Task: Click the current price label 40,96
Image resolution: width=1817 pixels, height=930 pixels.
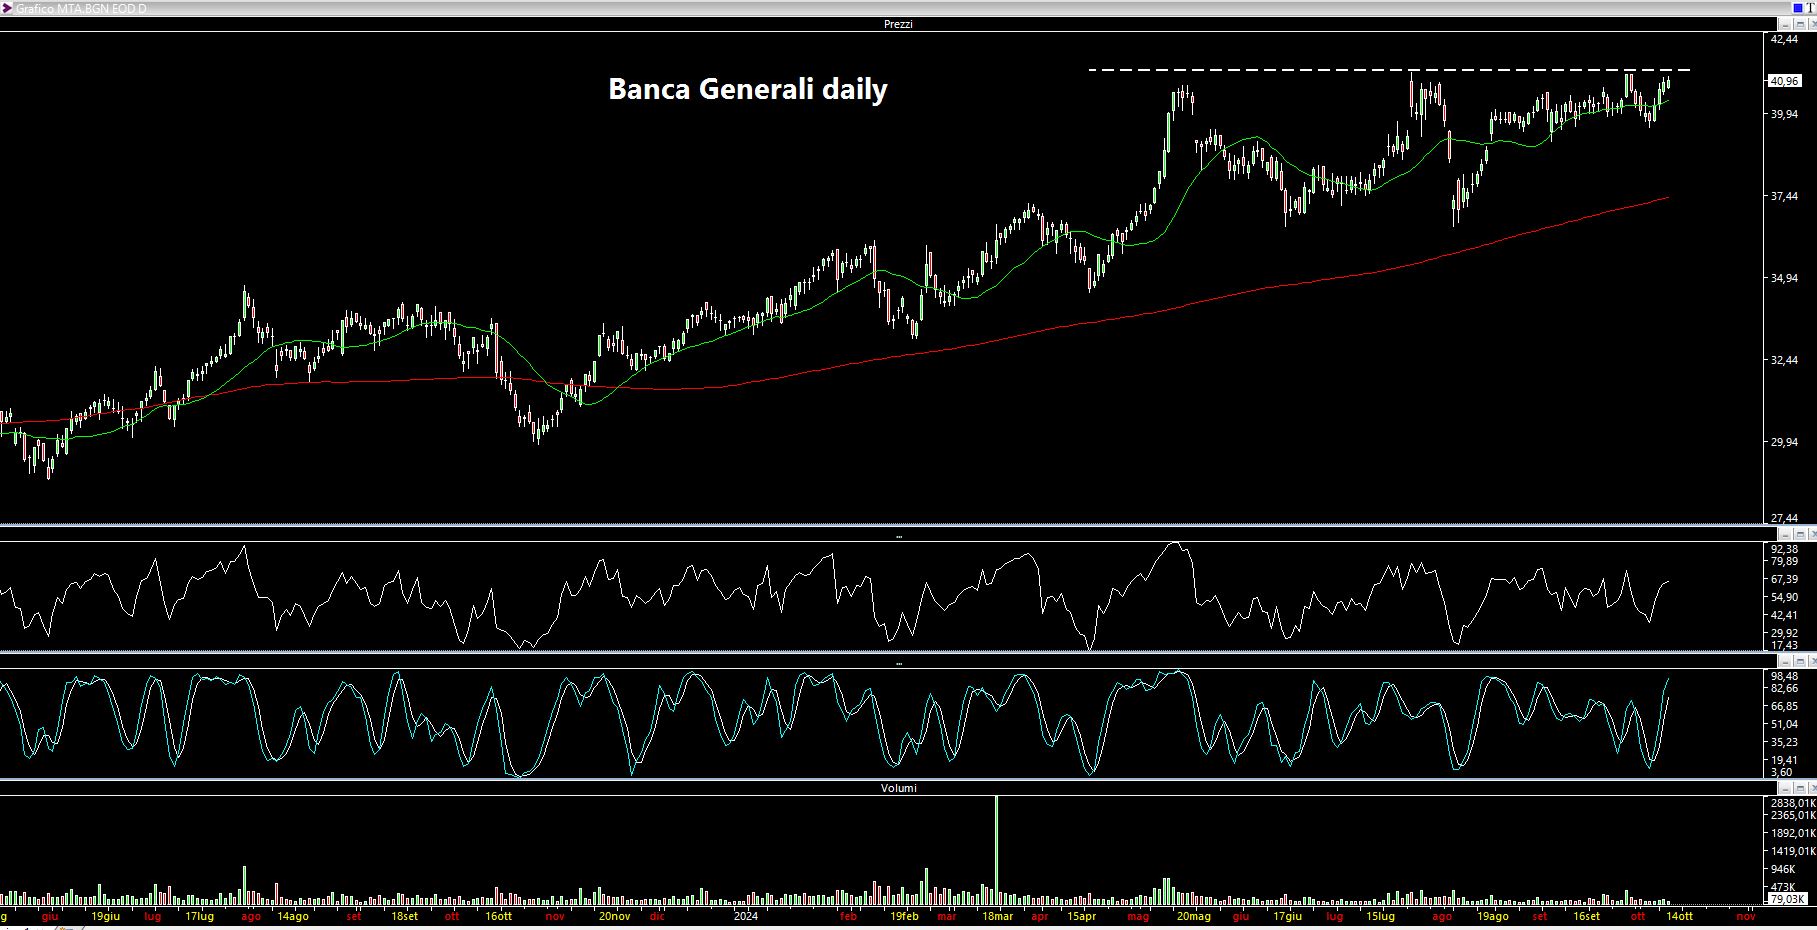Action: click(x=1785, y=81)
